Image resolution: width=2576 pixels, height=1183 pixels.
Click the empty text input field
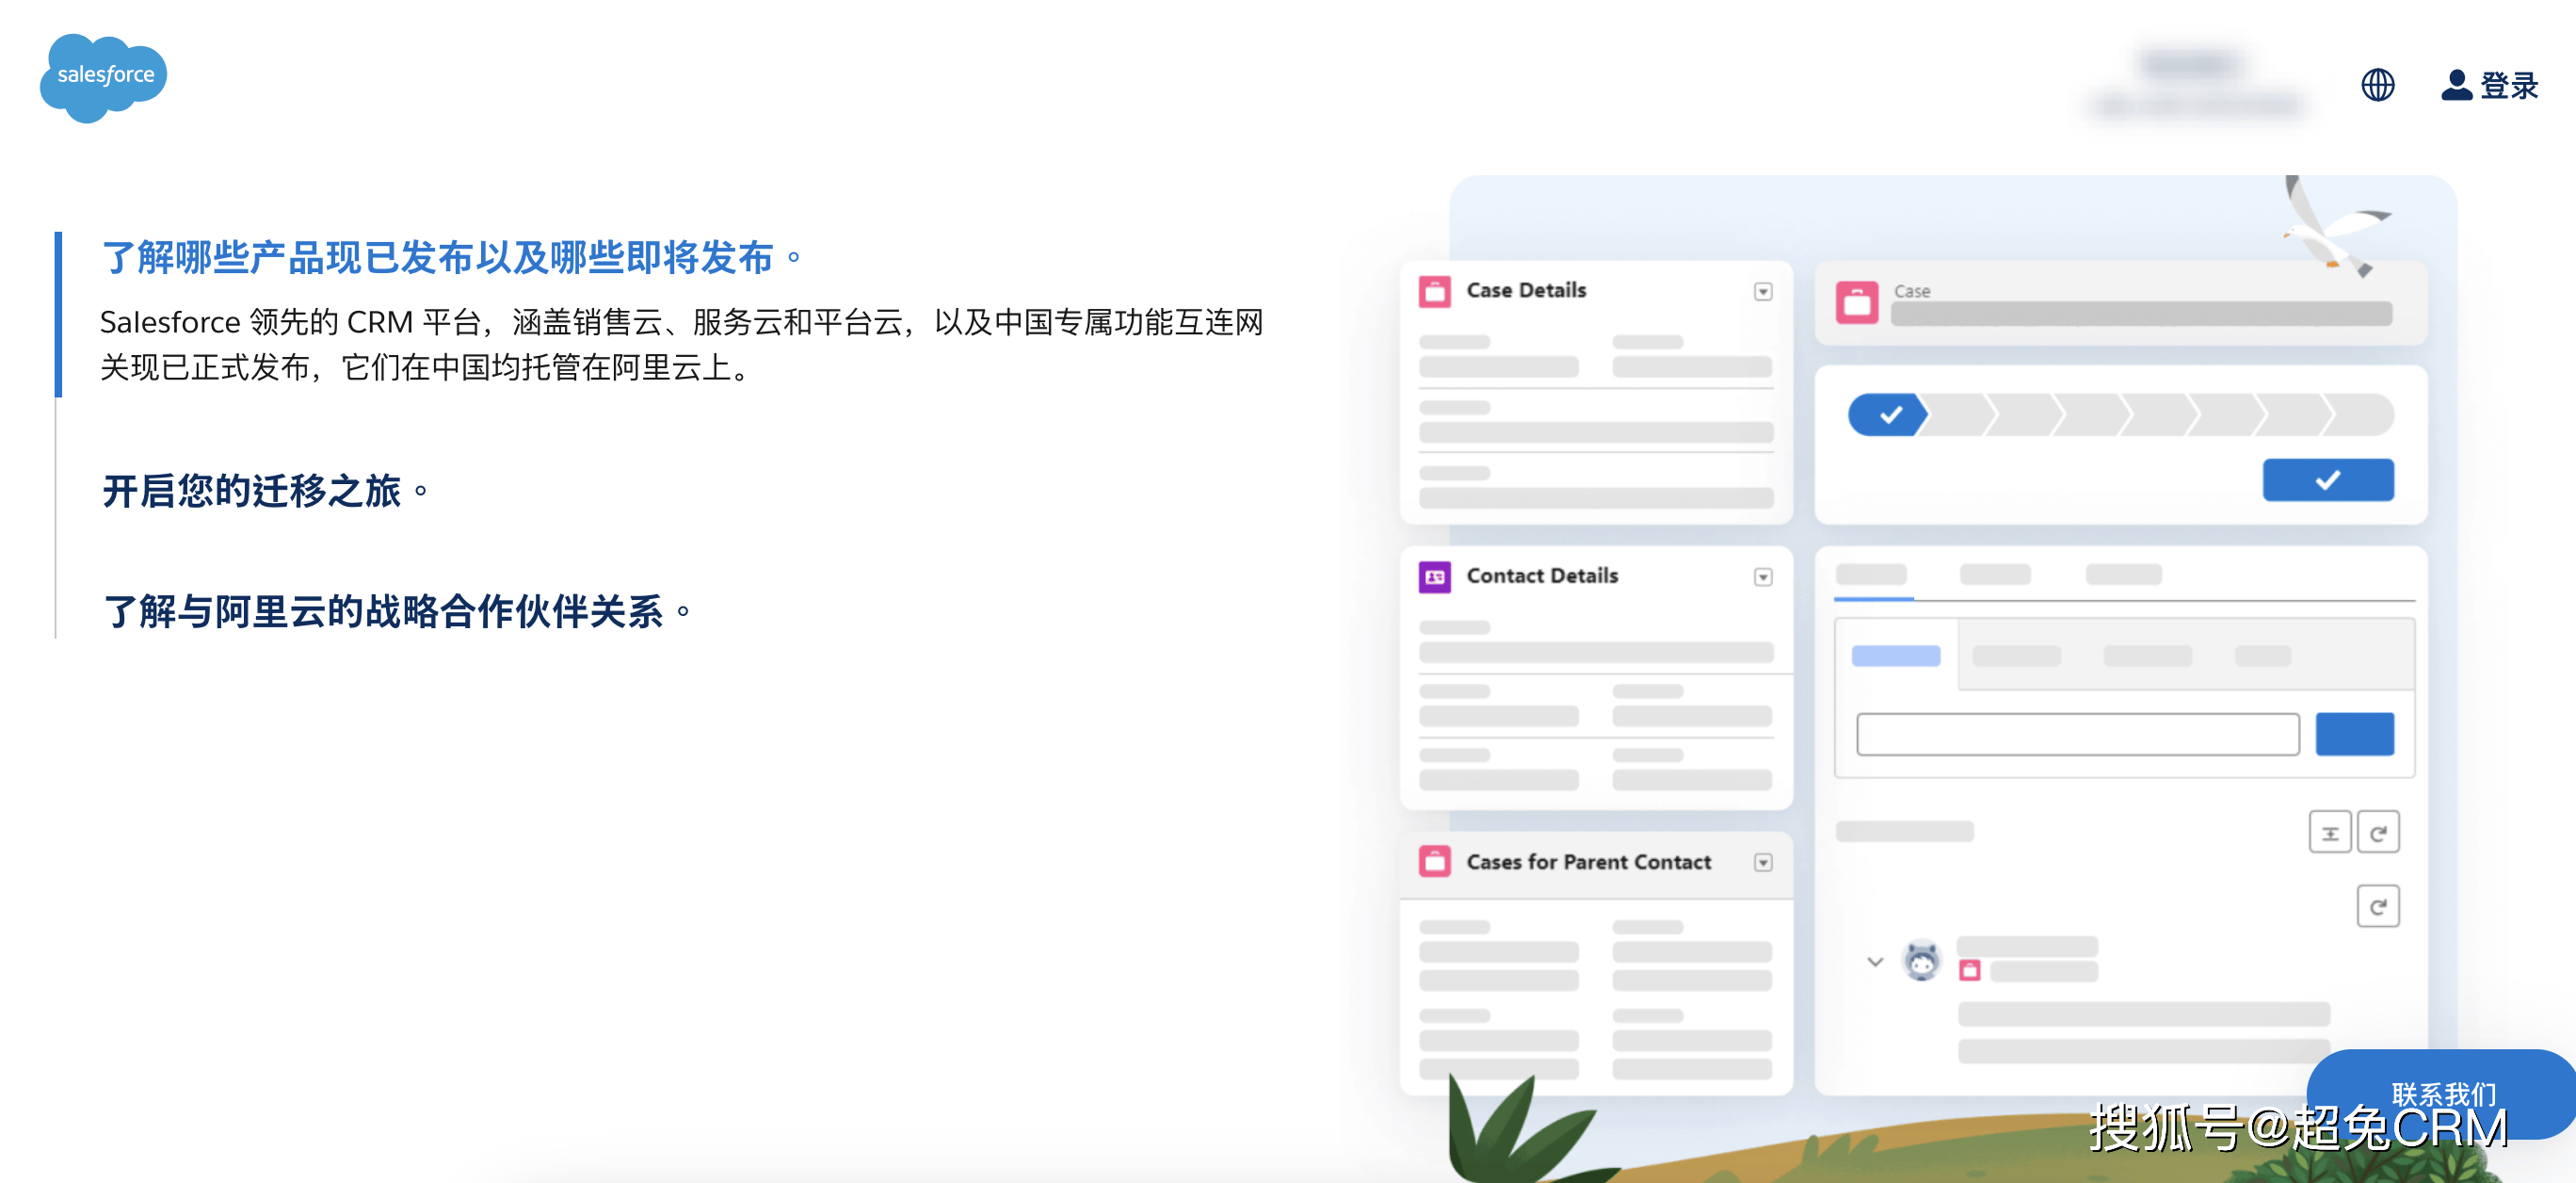(2077, 734)
